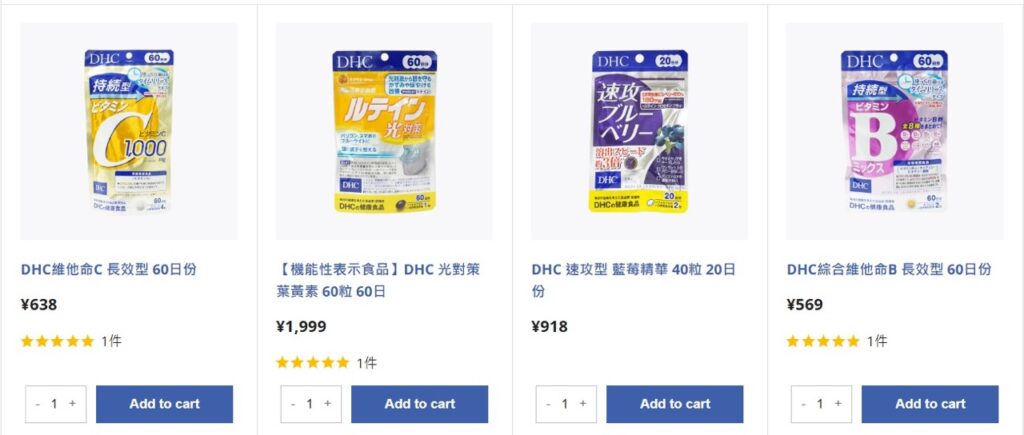Screen dimensions: 1024x435
Task: Add DHC維他命C 長效型 to cart
Action: click(x=165, y=404)
